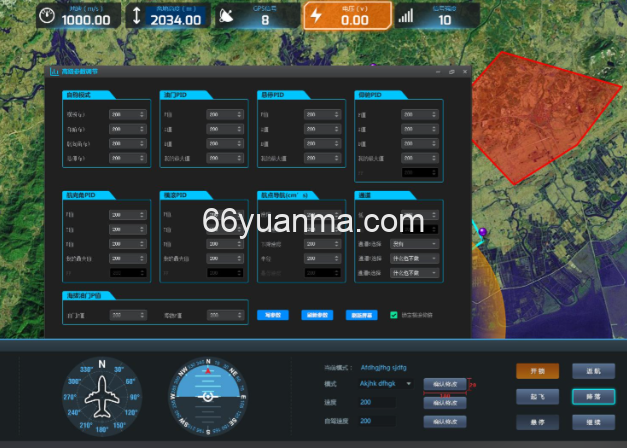Toggle the green checkbox in settings dialog
The width and height of the screenshot is (627, 448).
pyautogui.click(x=394, y=314)
